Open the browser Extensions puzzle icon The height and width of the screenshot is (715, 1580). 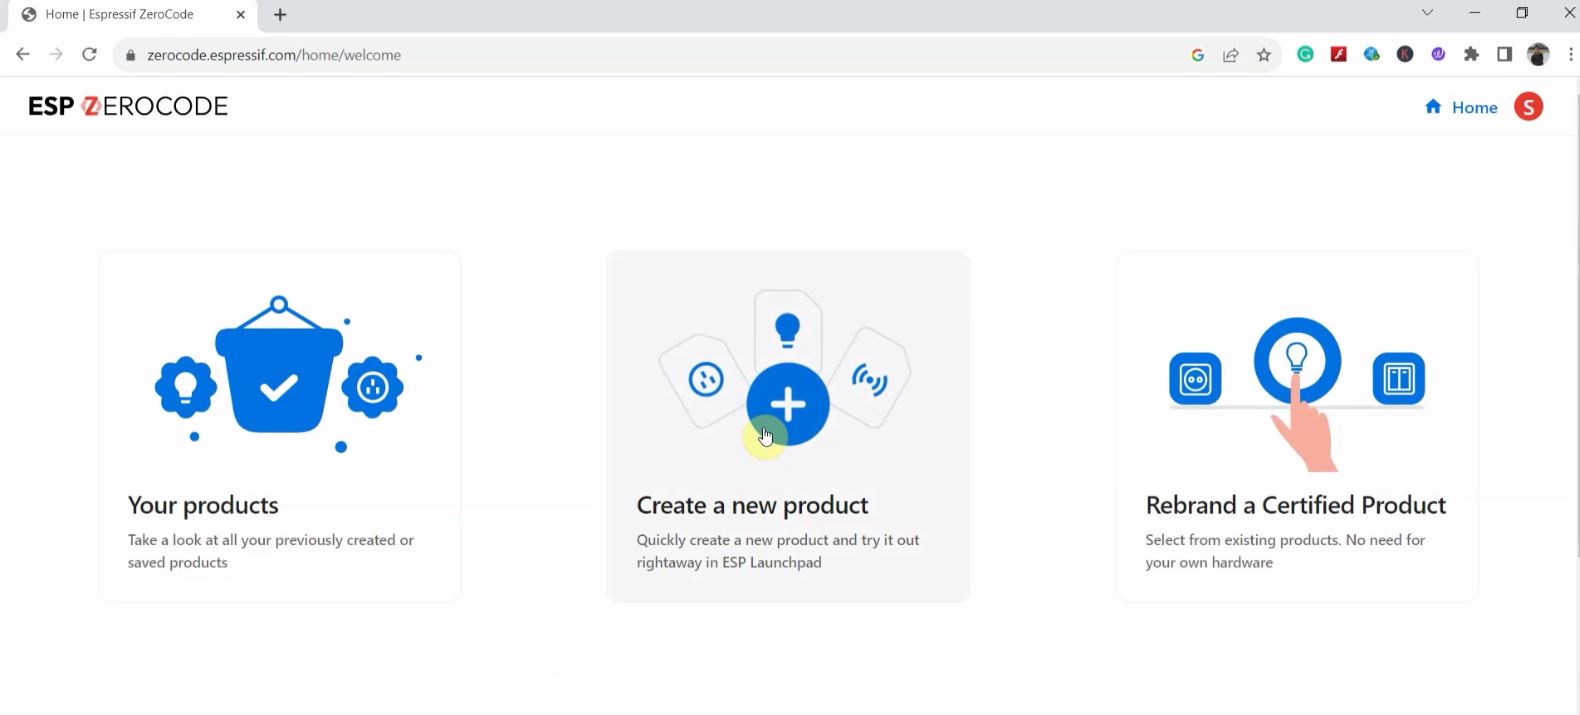(1471, 55)
